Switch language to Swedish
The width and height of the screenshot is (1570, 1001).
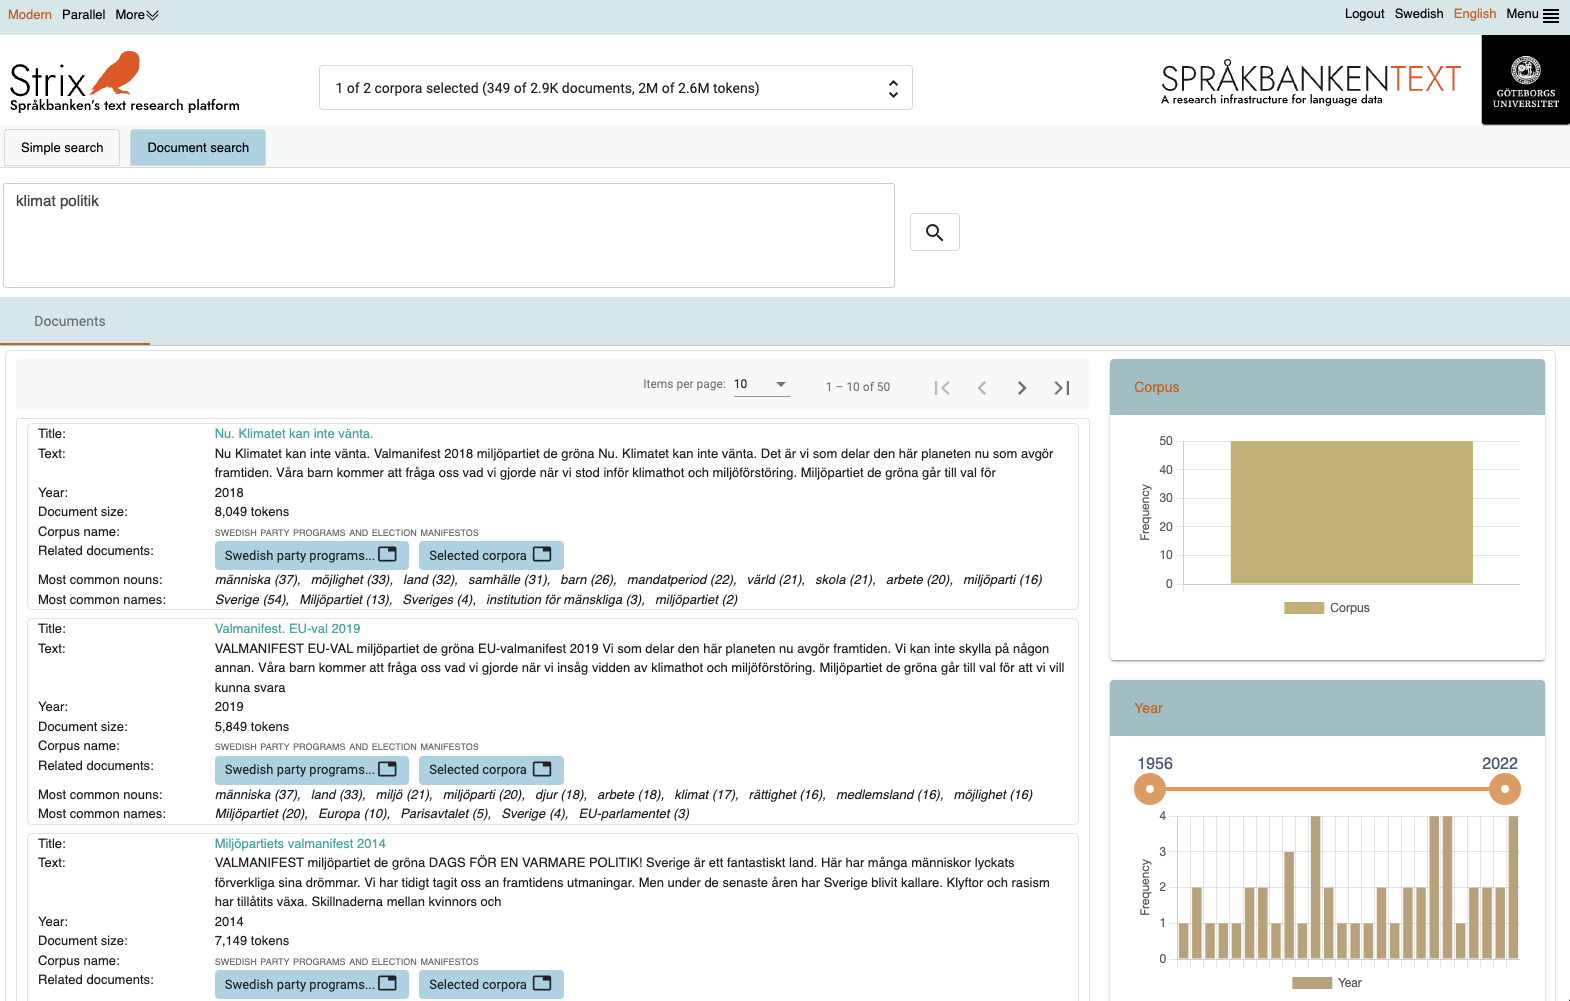[x=1419, y=14]
